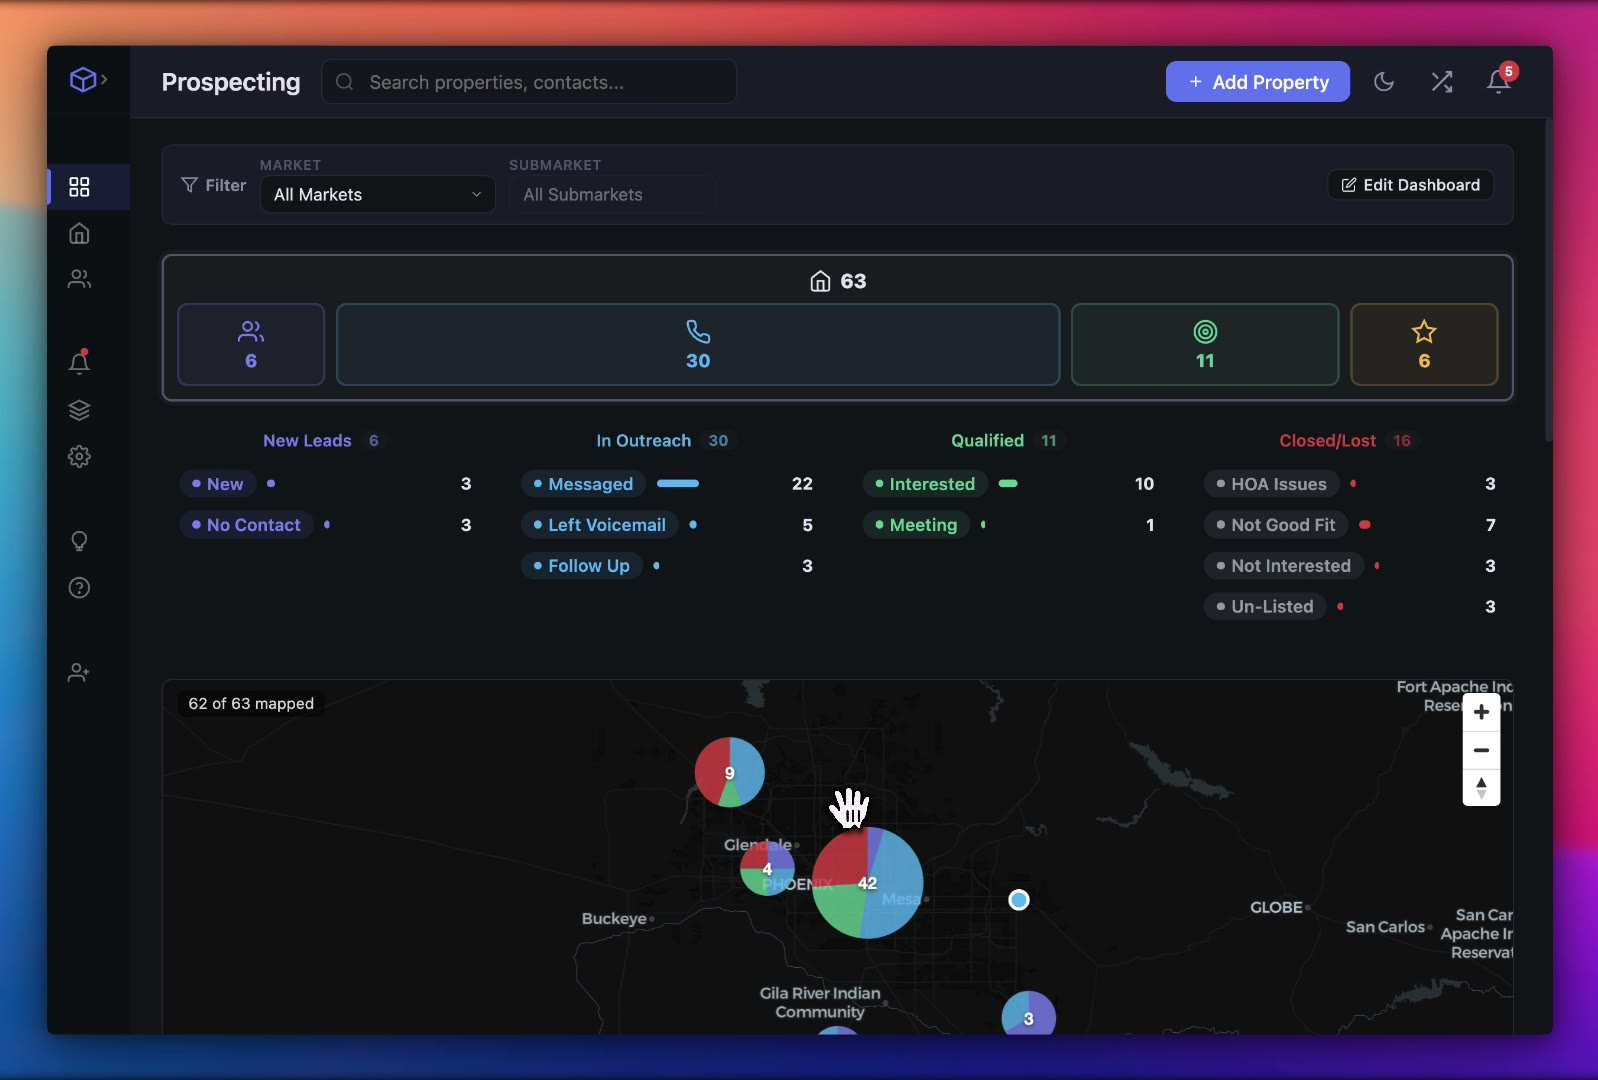The width and height of the screenshot is (1598, 1080).
Task: Click the Interested count 10
Action: click(1144, 484)
